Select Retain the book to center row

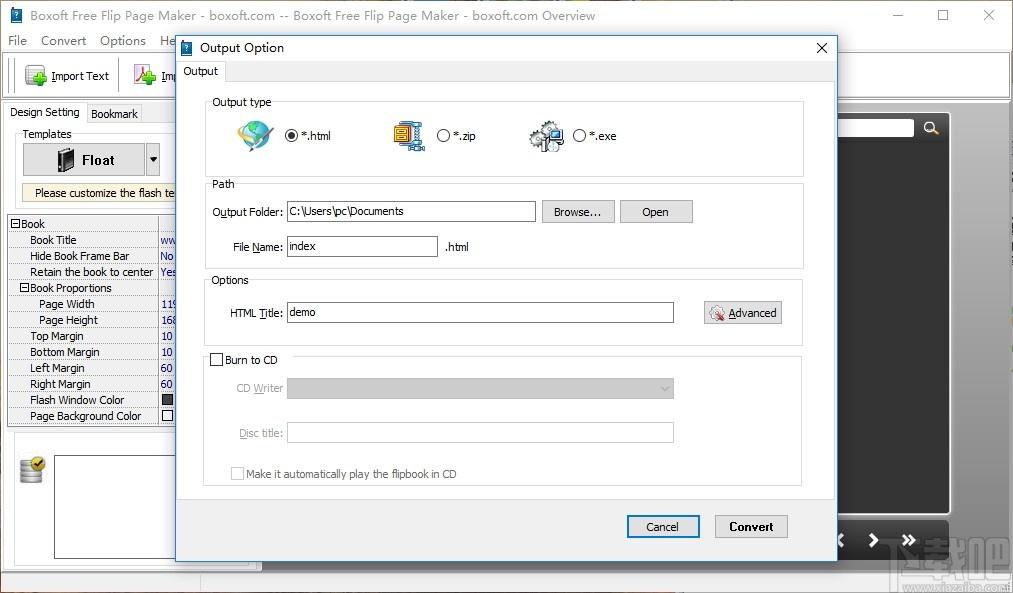92,272
